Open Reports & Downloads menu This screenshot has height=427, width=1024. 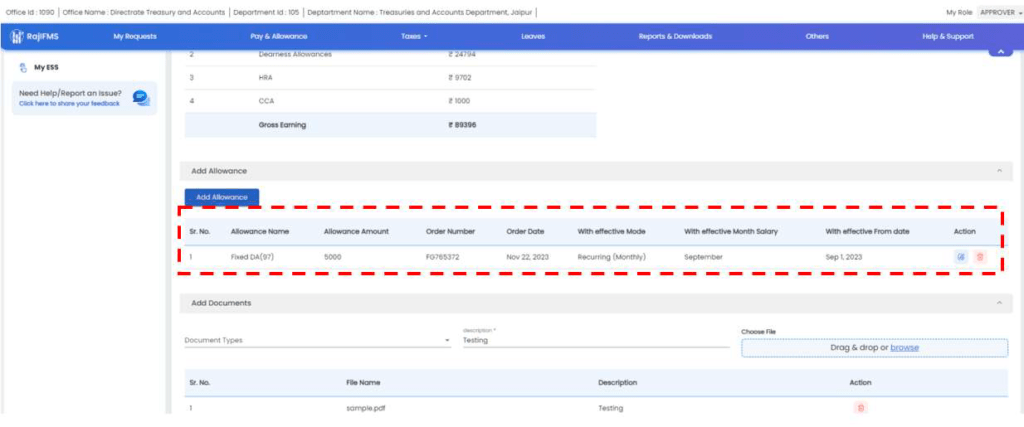coord(675,37)
